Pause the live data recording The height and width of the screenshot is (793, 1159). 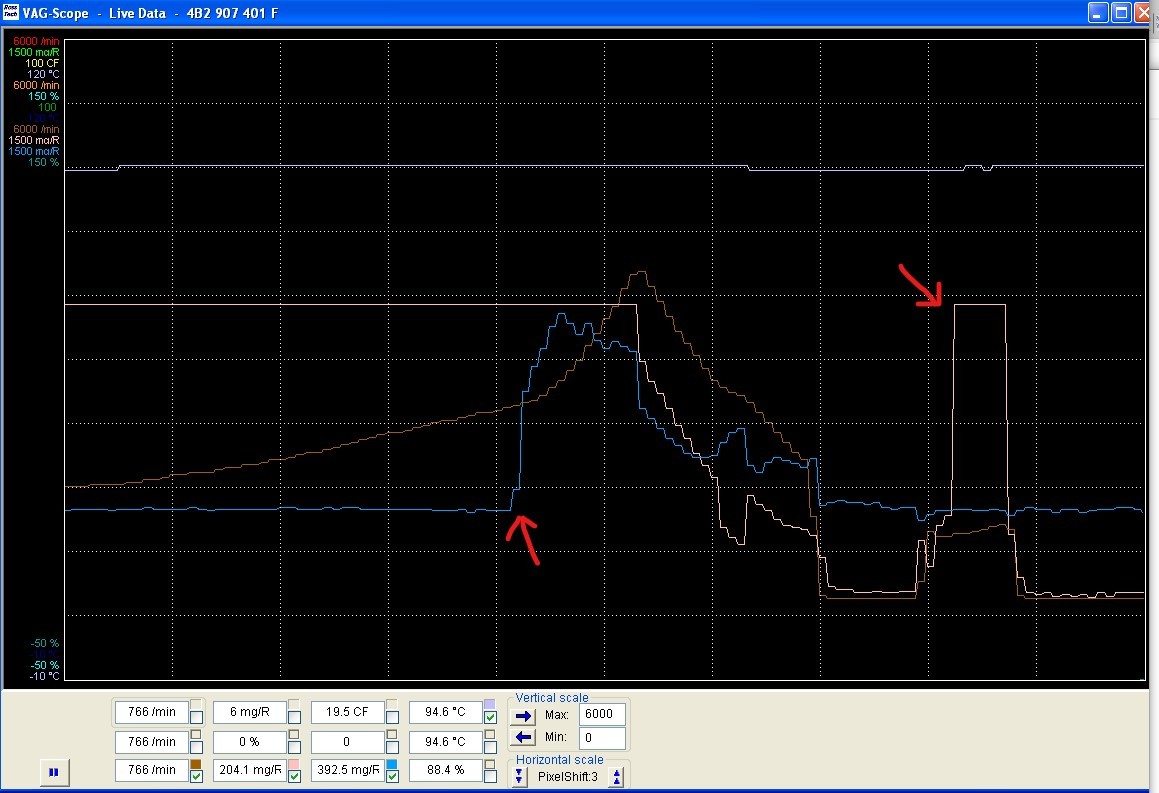click(x=54, y=772)
